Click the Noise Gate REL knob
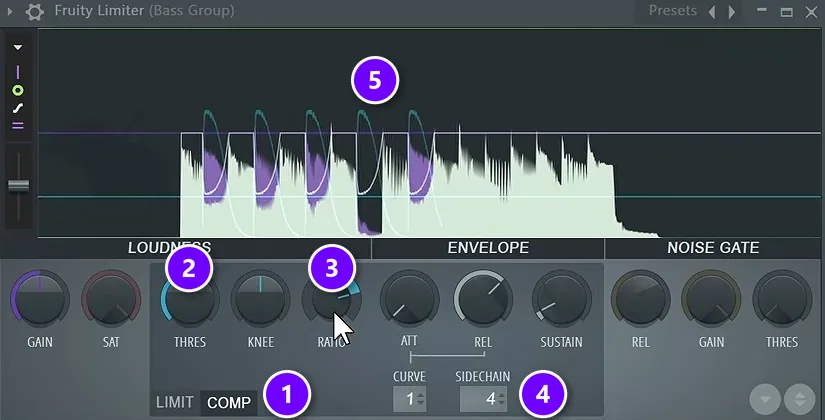 (640, 299)
